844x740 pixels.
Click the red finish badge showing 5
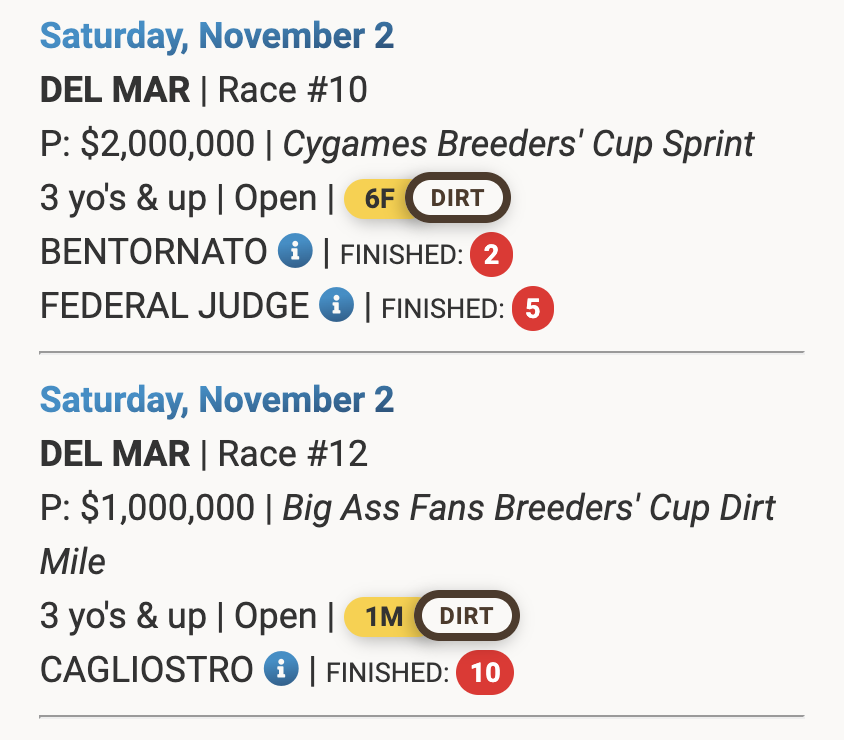pyautogui.click(x=532, y=308)
